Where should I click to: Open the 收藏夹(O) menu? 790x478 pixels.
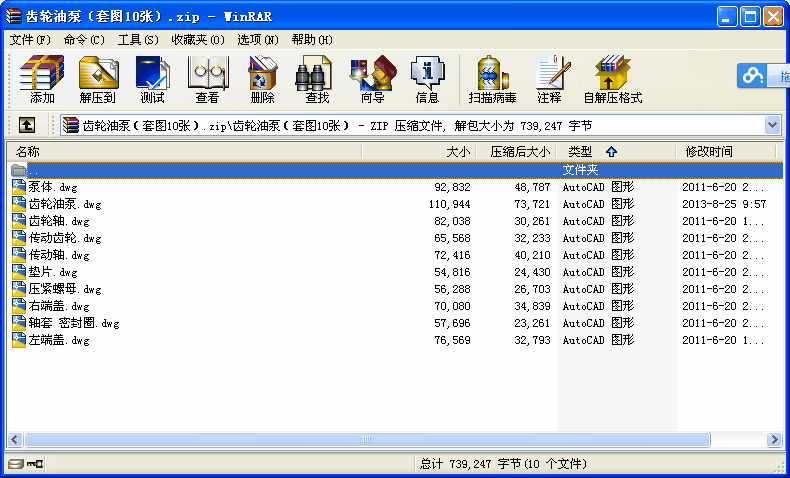point(198,40)
